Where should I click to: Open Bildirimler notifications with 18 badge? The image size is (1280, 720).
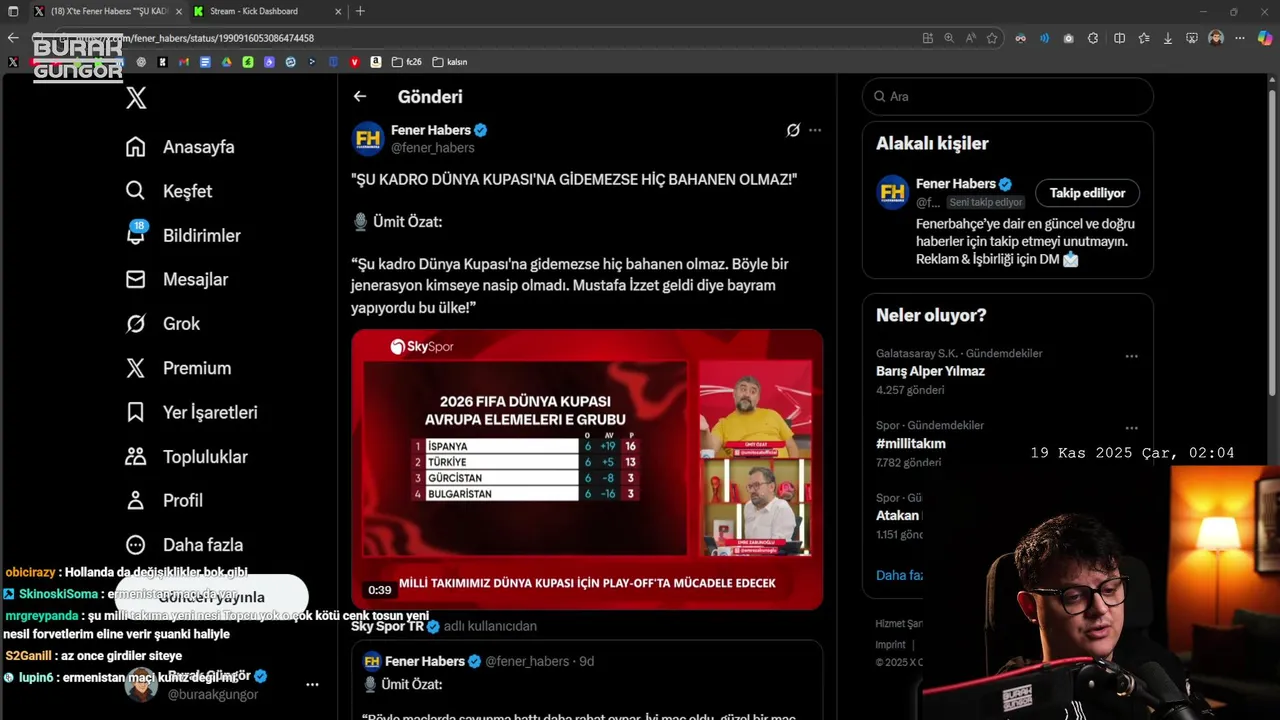[x=183, y=235]
